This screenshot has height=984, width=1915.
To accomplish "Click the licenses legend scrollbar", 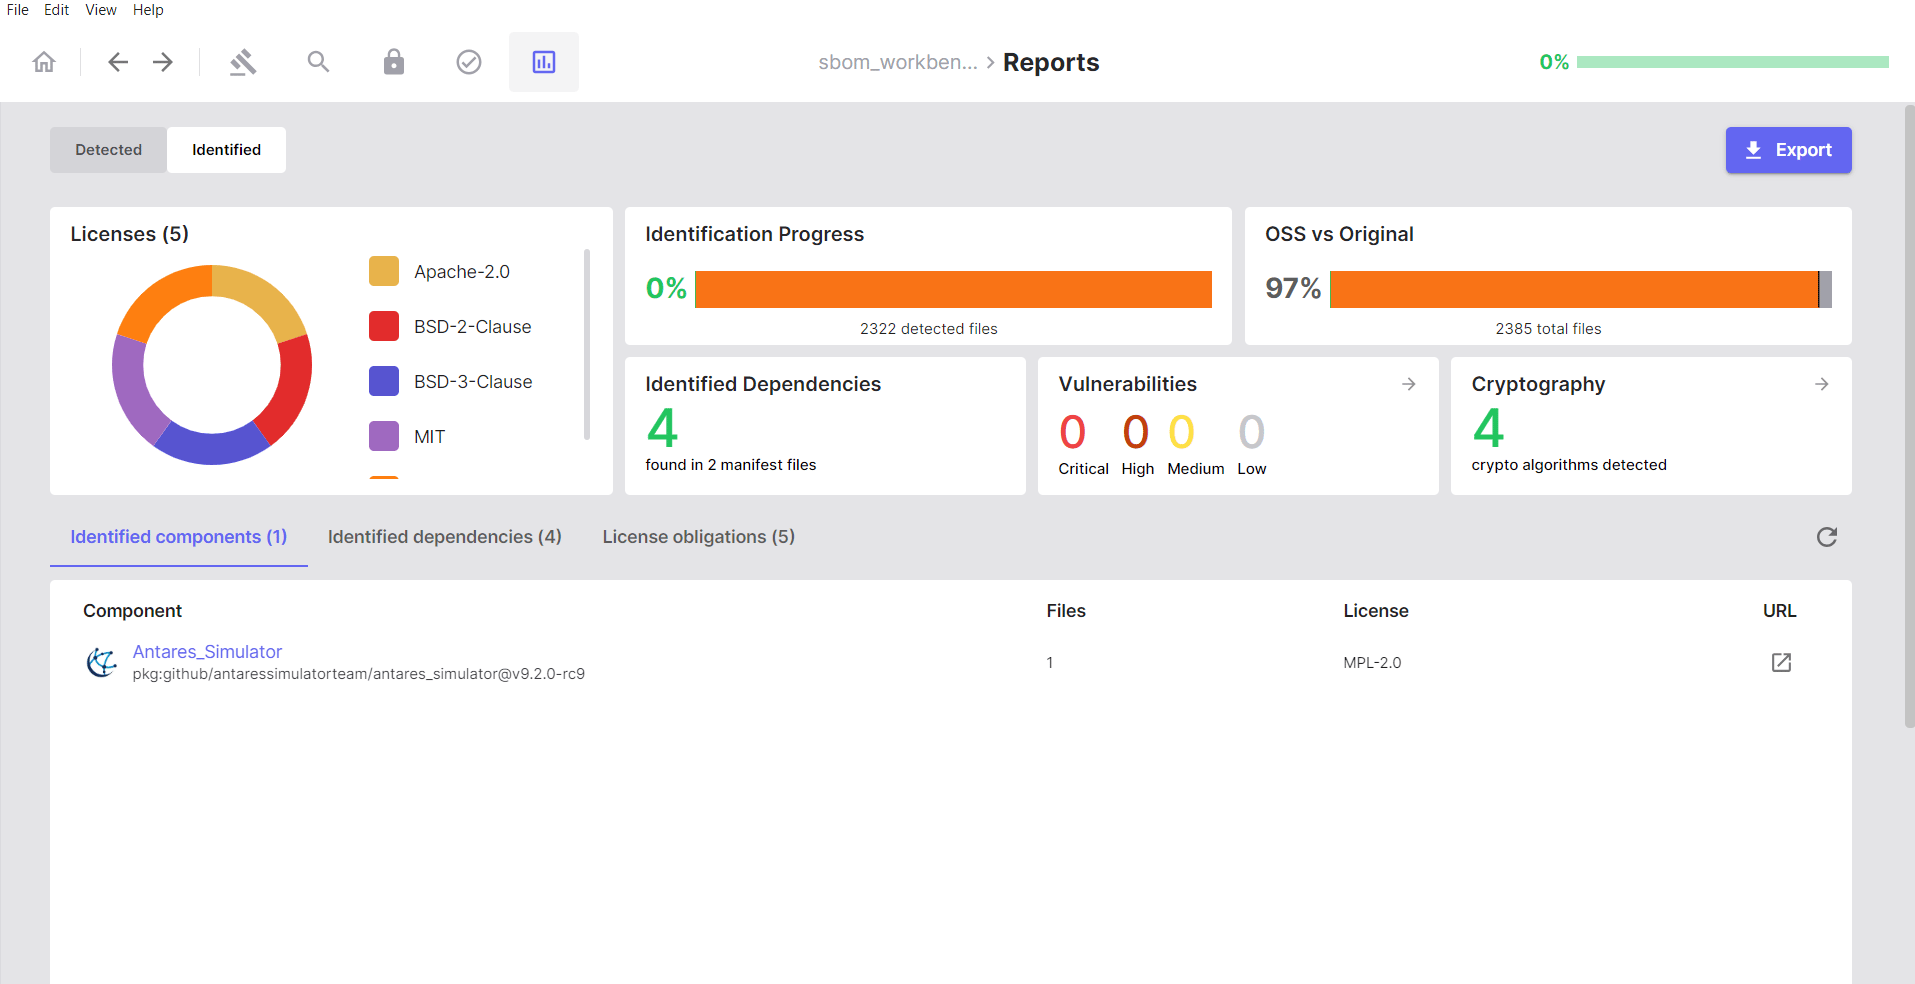I will tap(587, 344).
